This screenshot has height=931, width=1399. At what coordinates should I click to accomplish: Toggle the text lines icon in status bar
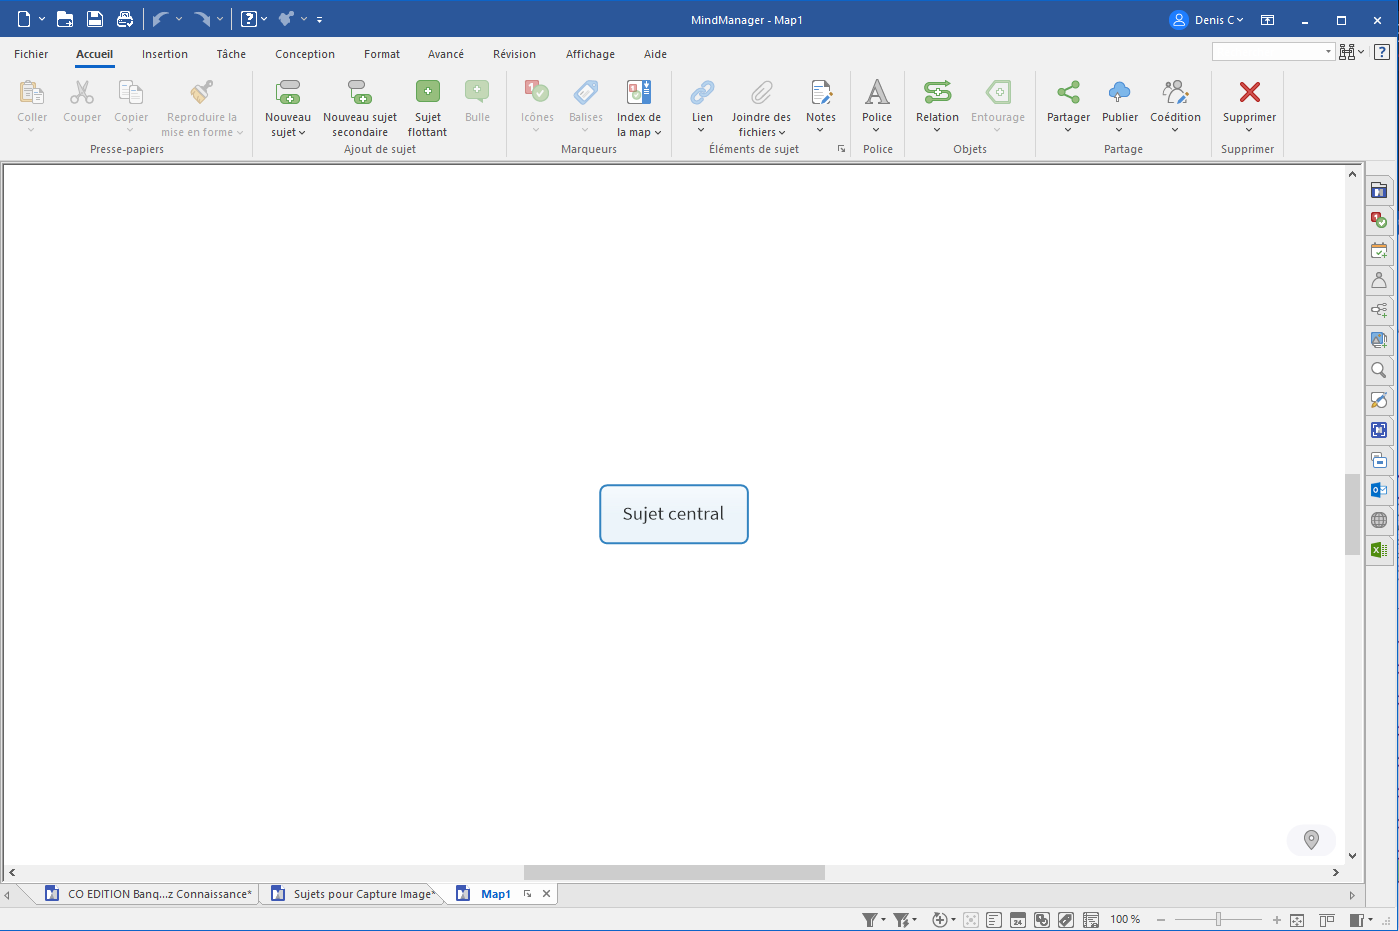pos(994,920)
